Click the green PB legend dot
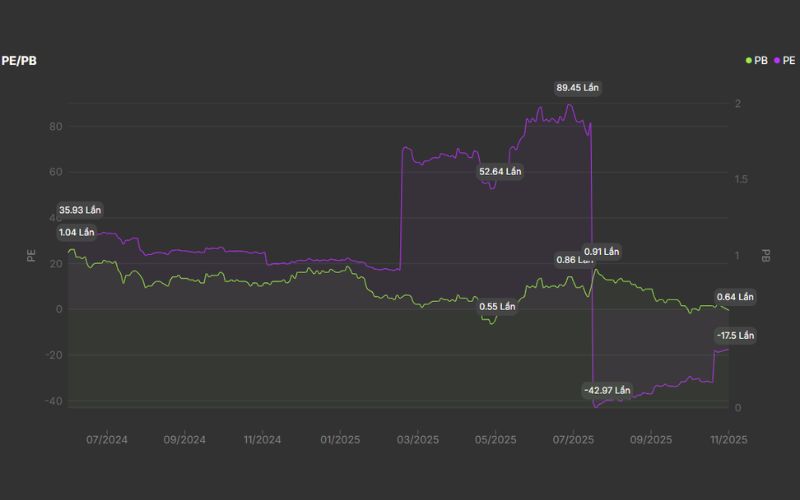Viewport: 800px width, 500px height. [x=749, y=61]
